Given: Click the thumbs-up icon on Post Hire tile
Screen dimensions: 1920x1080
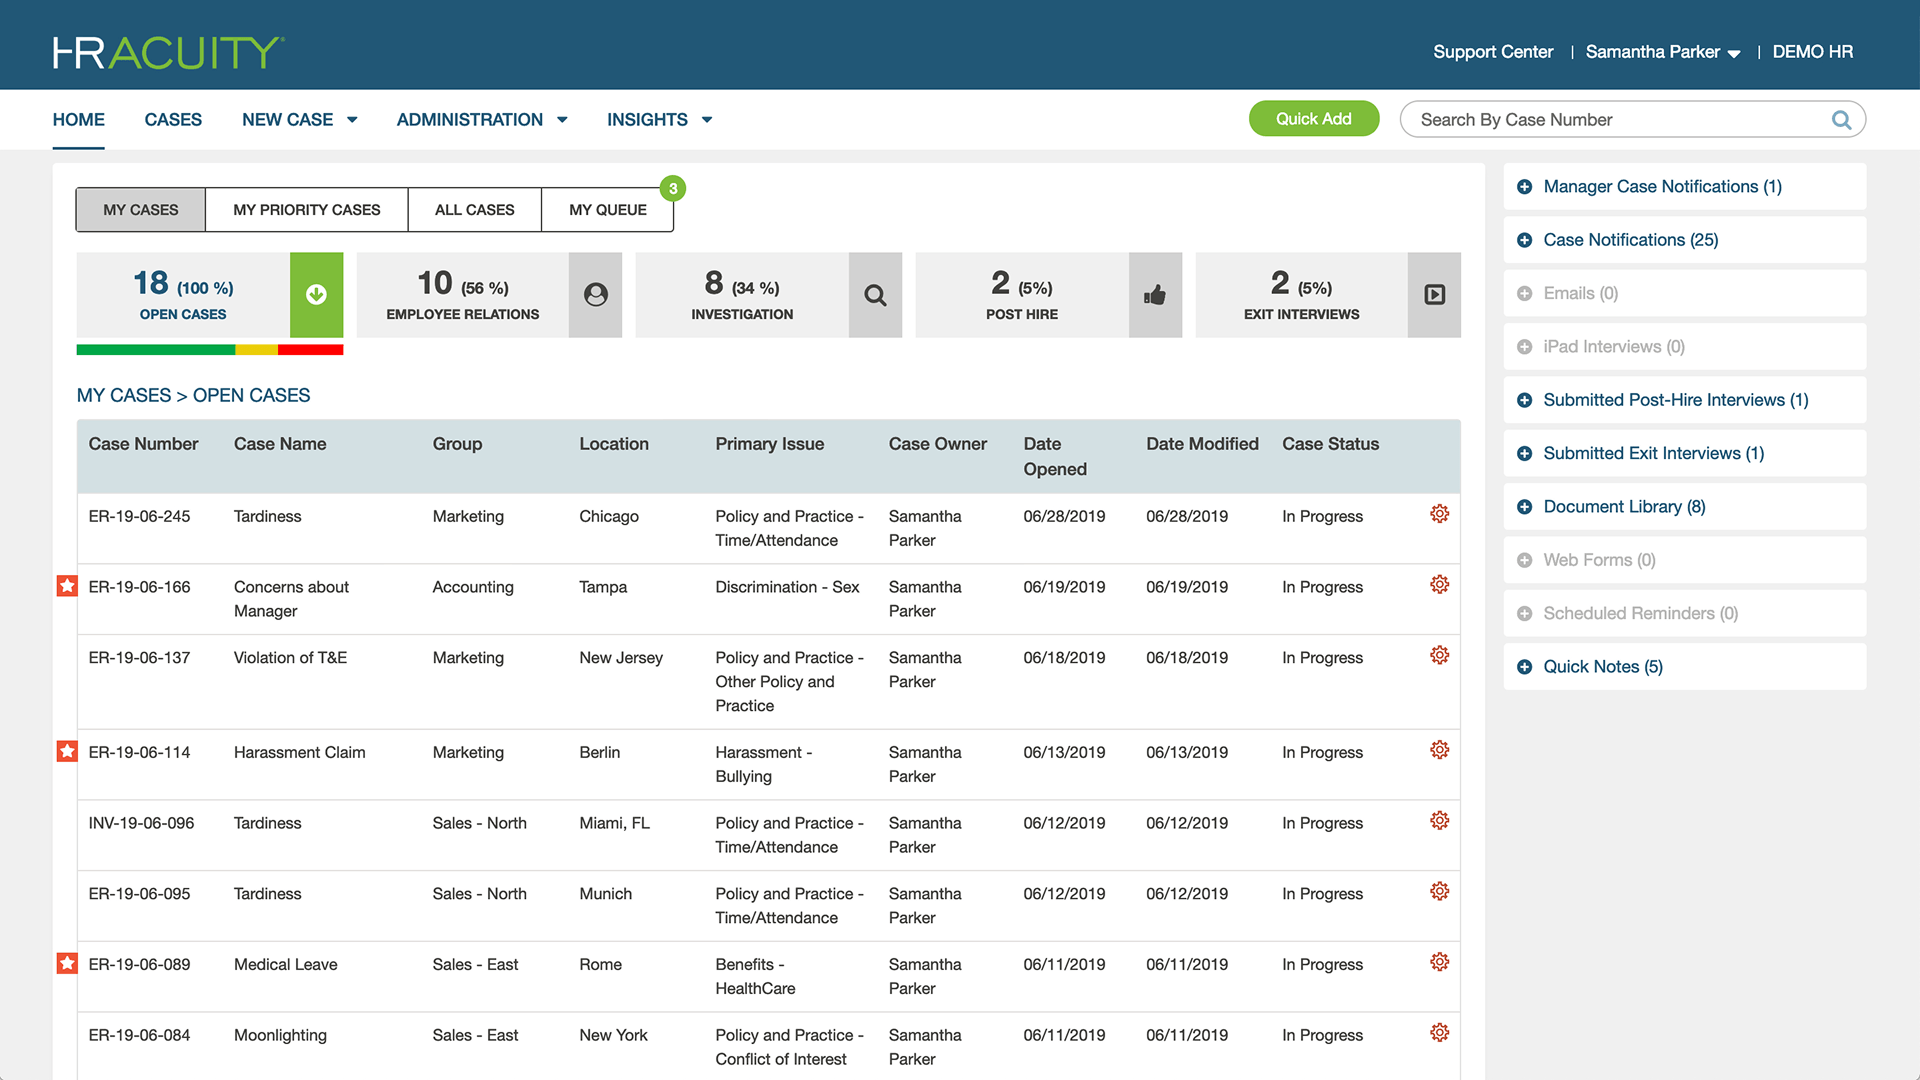Looking at the screenshot, I should [x=1155, y=295].
